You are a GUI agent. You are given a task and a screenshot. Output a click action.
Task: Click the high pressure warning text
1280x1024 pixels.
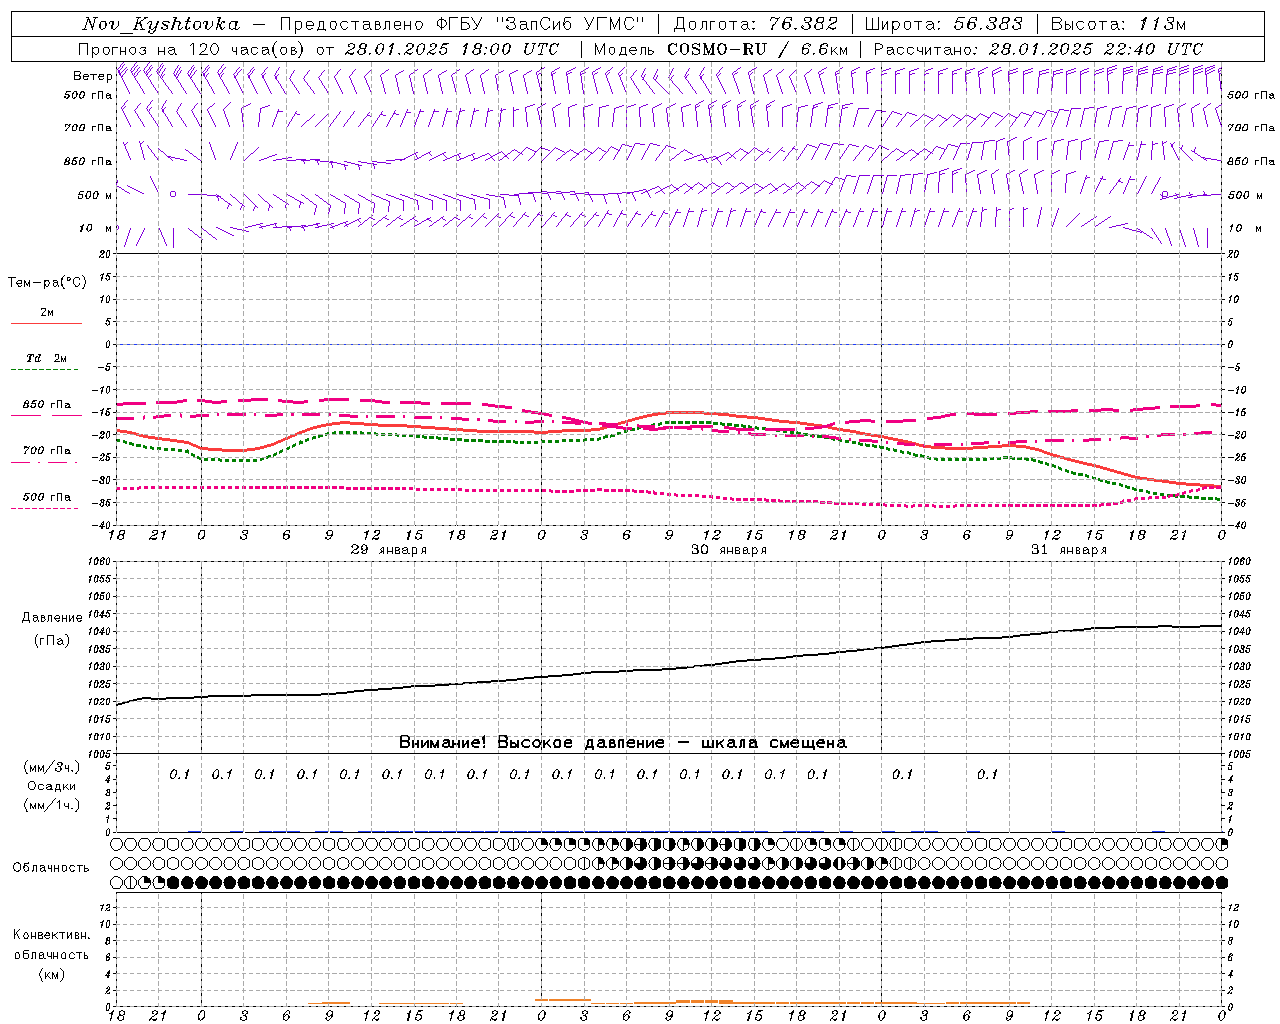click(x=622, y=742)
